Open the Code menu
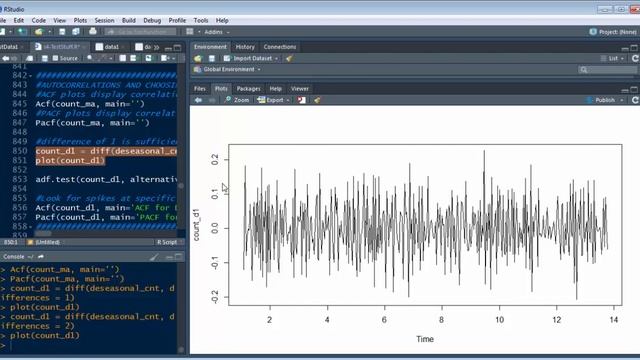Viewport: 640px width, 360px height. coord(38,20)
